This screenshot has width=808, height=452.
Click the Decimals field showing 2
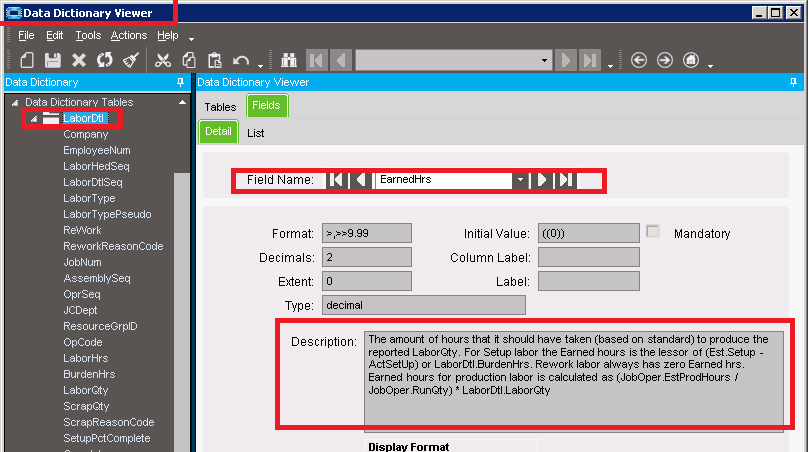(367, 257)
